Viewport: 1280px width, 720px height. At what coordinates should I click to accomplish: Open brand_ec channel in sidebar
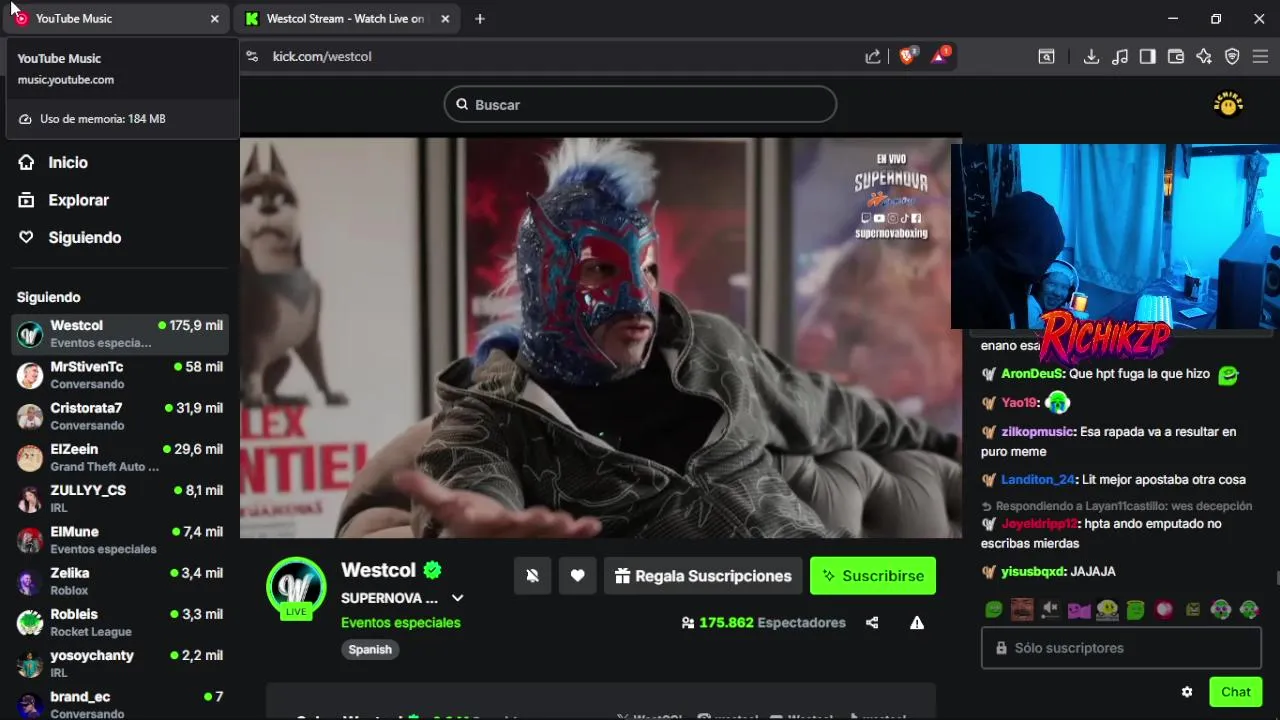[x=120, y=704]
